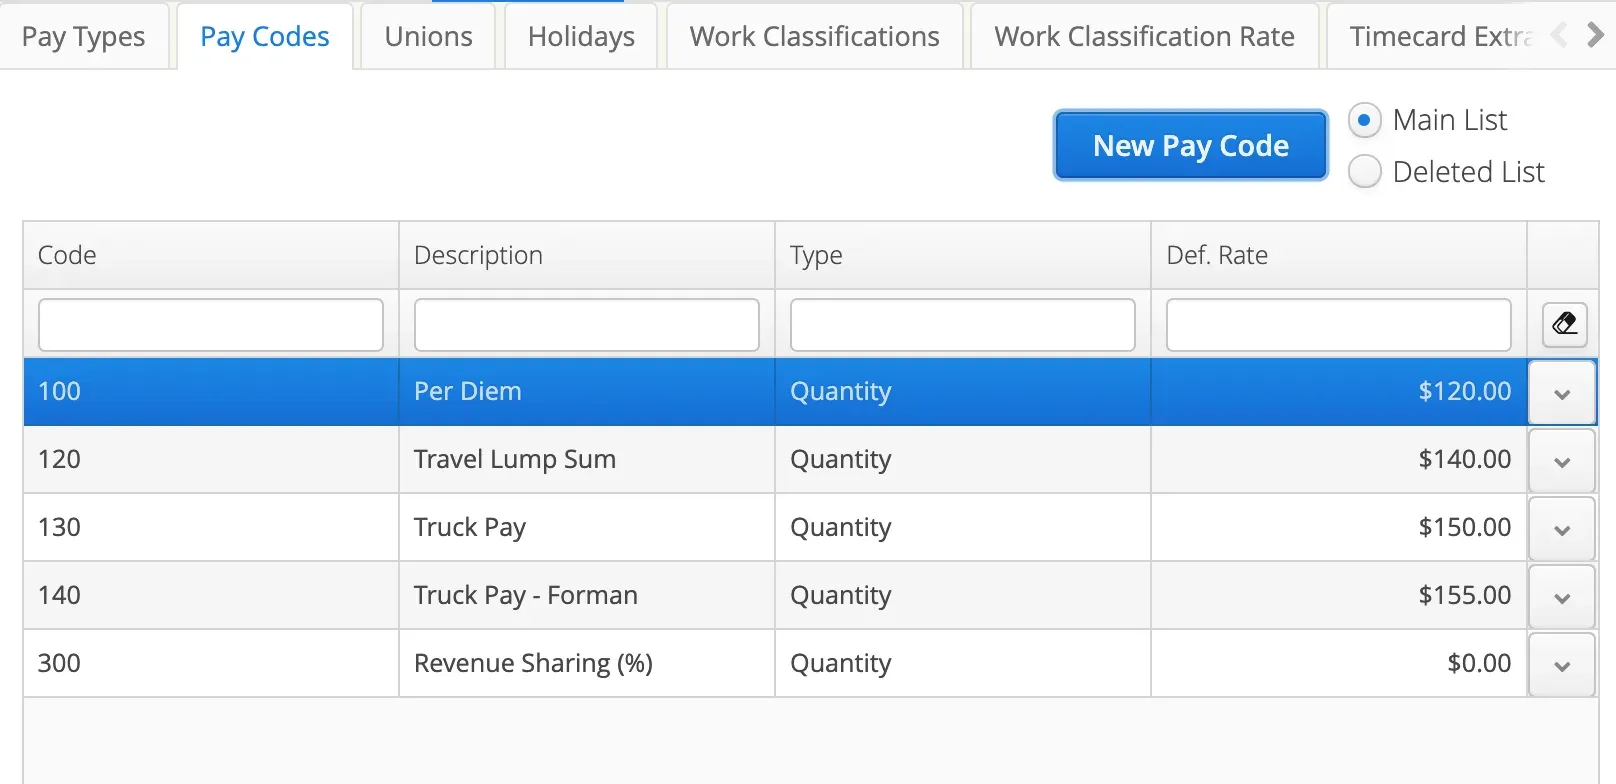Screen dimensions: 1616x784
Task: Select the code 120 cell
Action: 211,460
